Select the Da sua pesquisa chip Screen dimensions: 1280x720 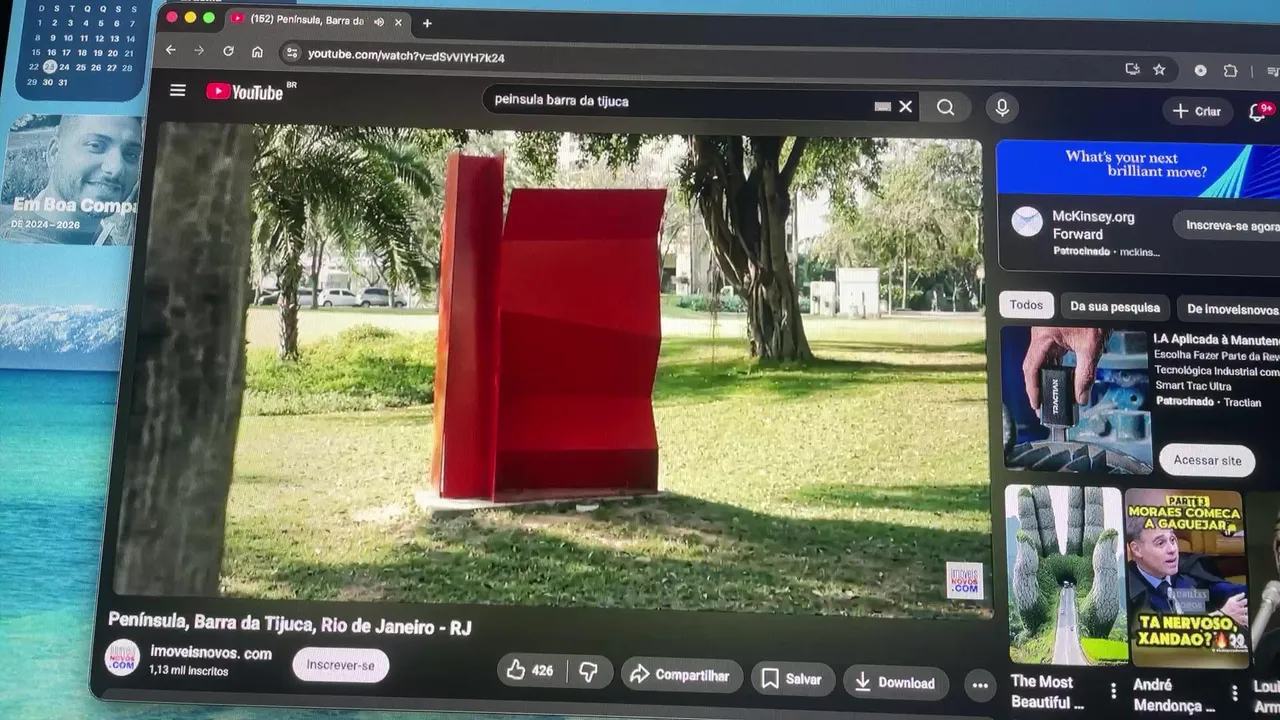pyautogui.click(x=1115, y=307)
